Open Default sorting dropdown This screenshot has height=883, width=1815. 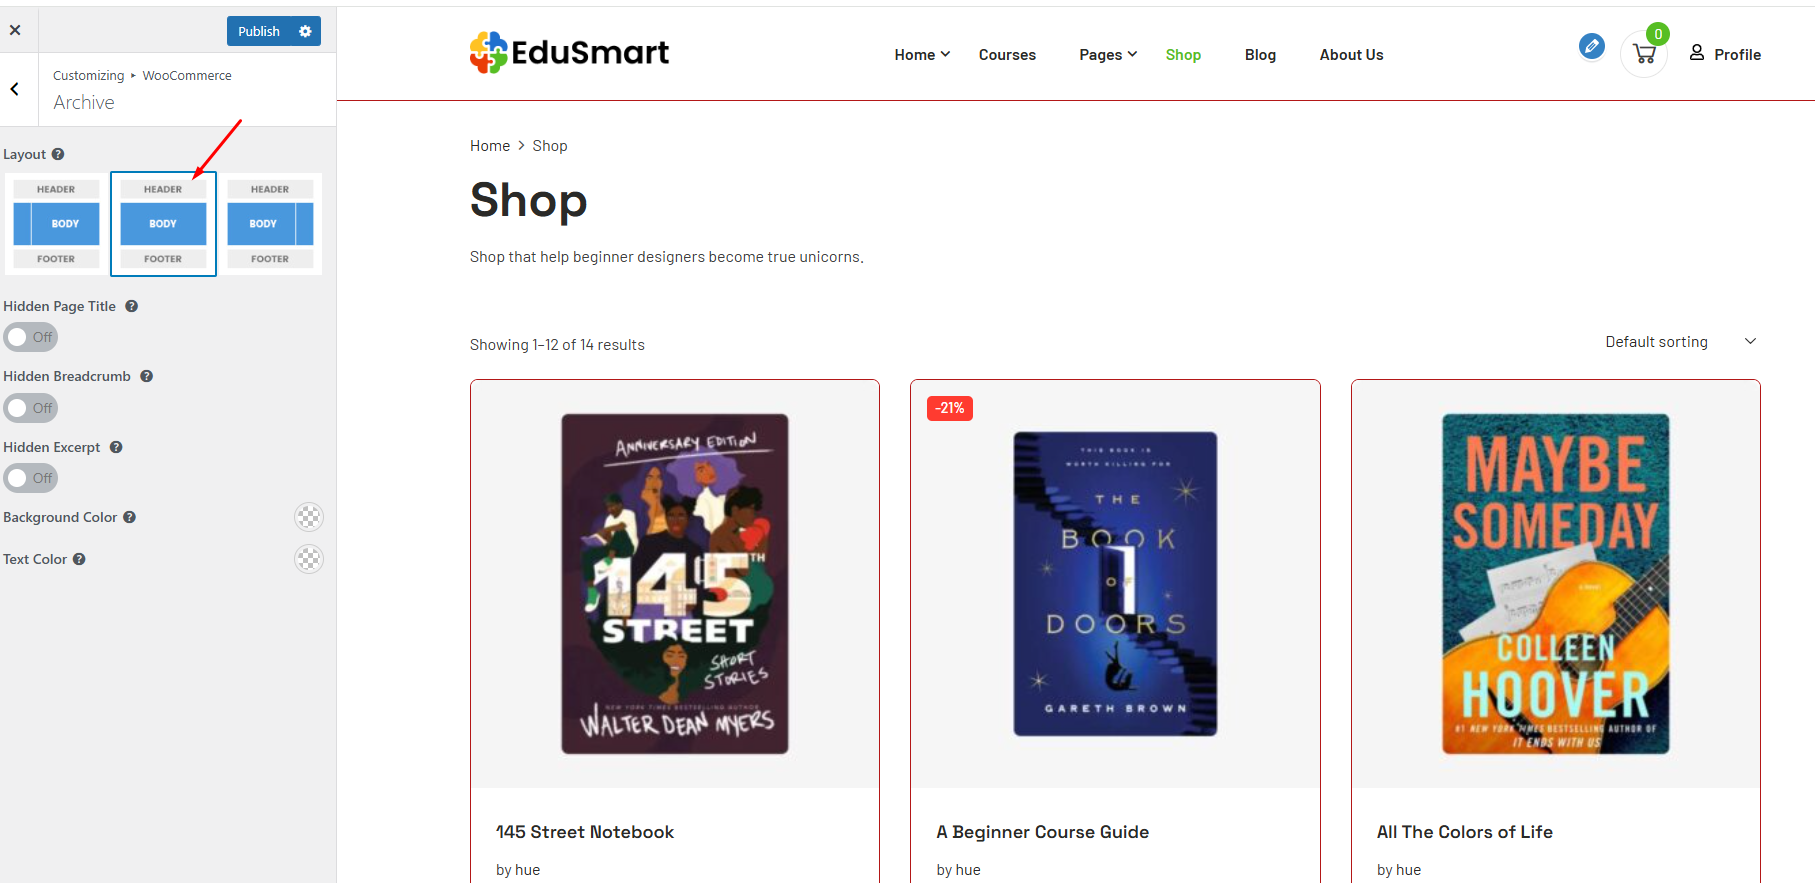pyautogui.click(x=1680, y=342)
